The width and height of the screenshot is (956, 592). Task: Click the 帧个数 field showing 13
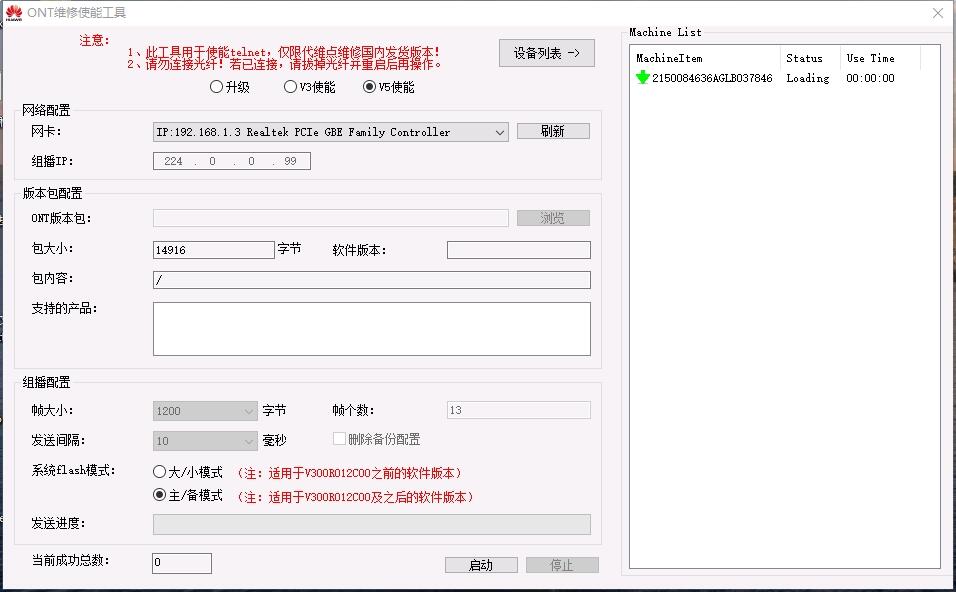(x=518, y=410)
